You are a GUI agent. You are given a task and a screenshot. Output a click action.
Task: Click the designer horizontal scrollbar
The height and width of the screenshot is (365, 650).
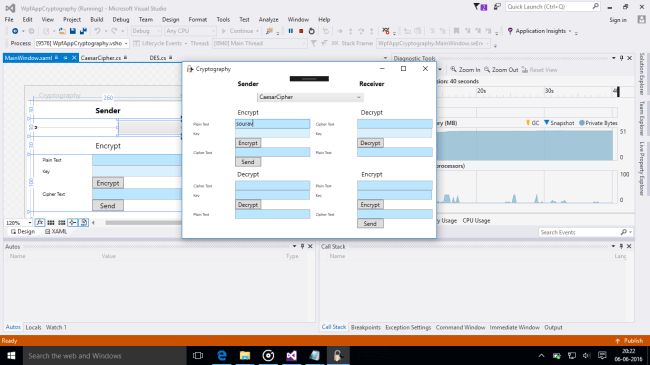pos(143,223)
